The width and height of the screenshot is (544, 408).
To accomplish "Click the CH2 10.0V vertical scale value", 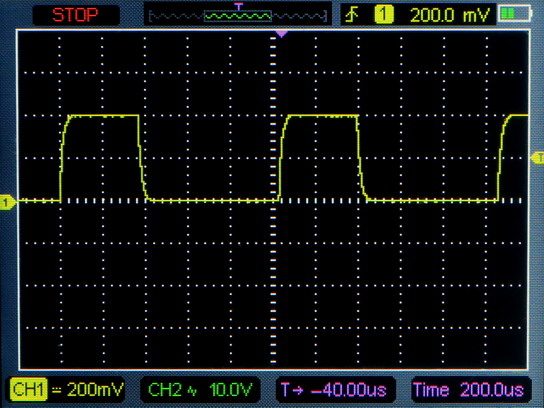I will 230,390.
